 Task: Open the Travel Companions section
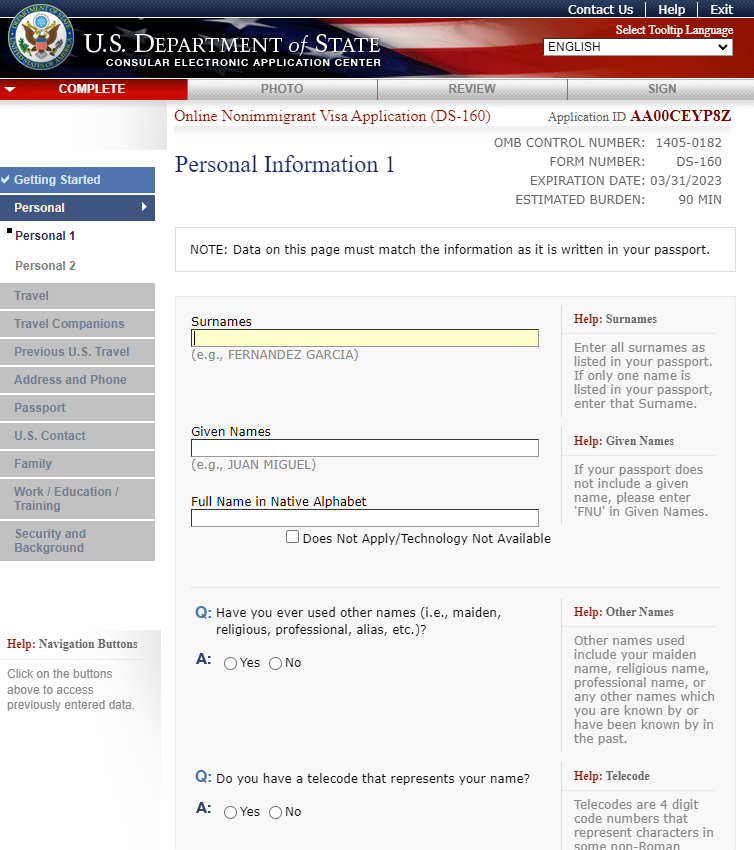(x=77, y=324)
